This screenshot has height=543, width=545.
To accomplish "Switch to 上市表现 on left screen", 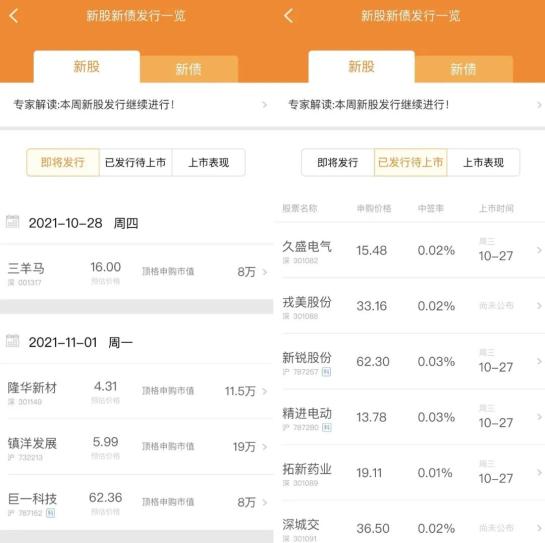I will pyautogui.click(x=209, y=162).
